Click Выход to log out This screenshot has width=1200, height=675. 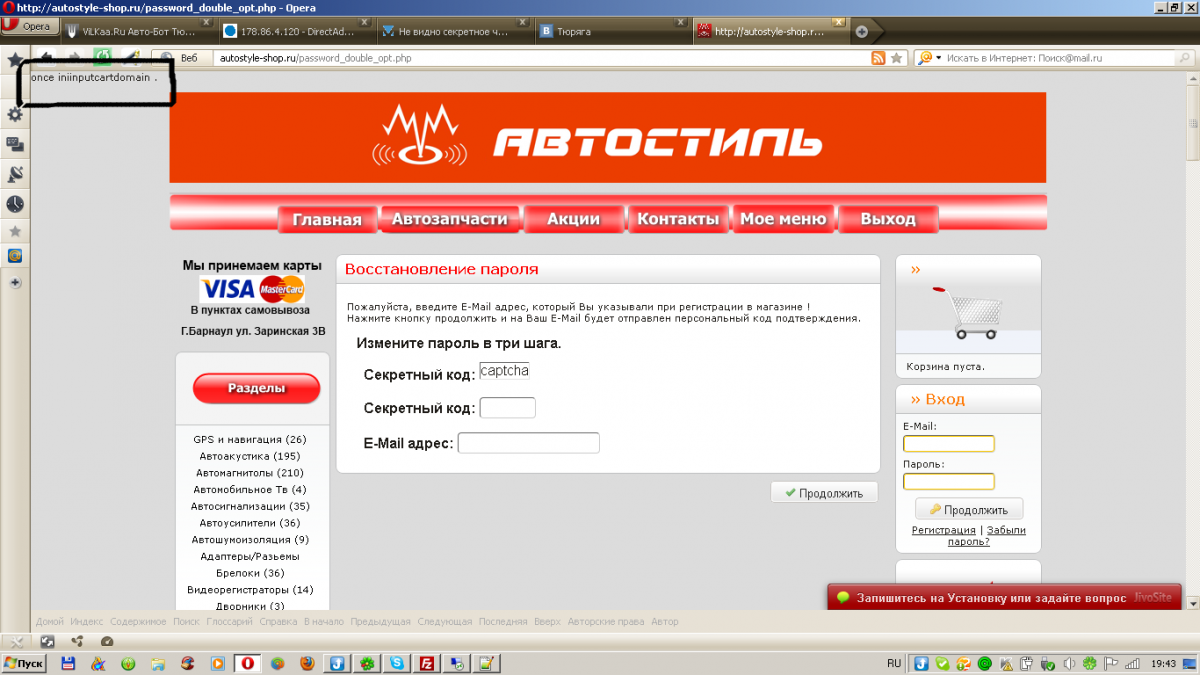tap(888, 219)
